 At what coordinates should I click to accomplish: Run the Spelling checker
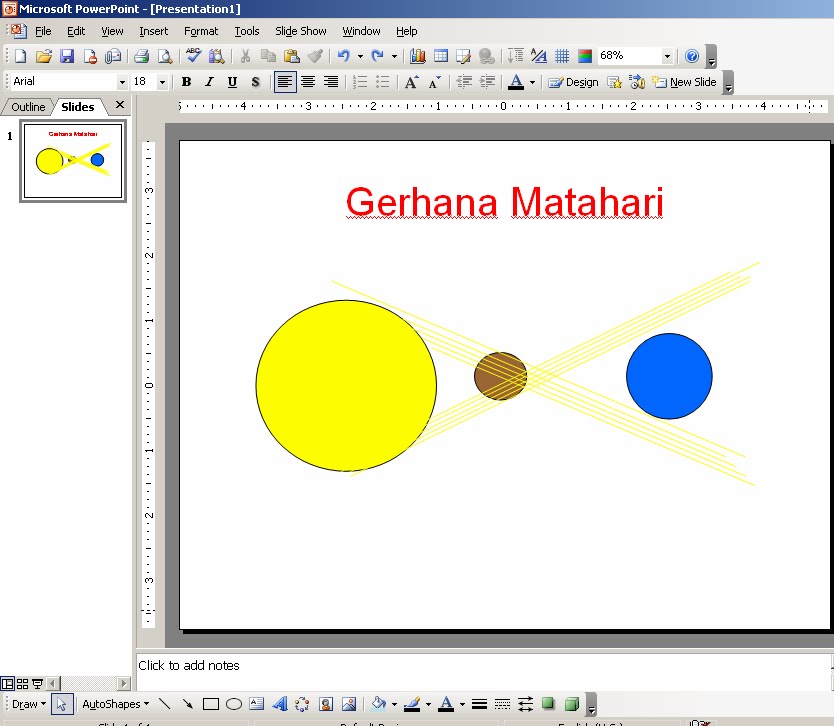tap(192, 56)
